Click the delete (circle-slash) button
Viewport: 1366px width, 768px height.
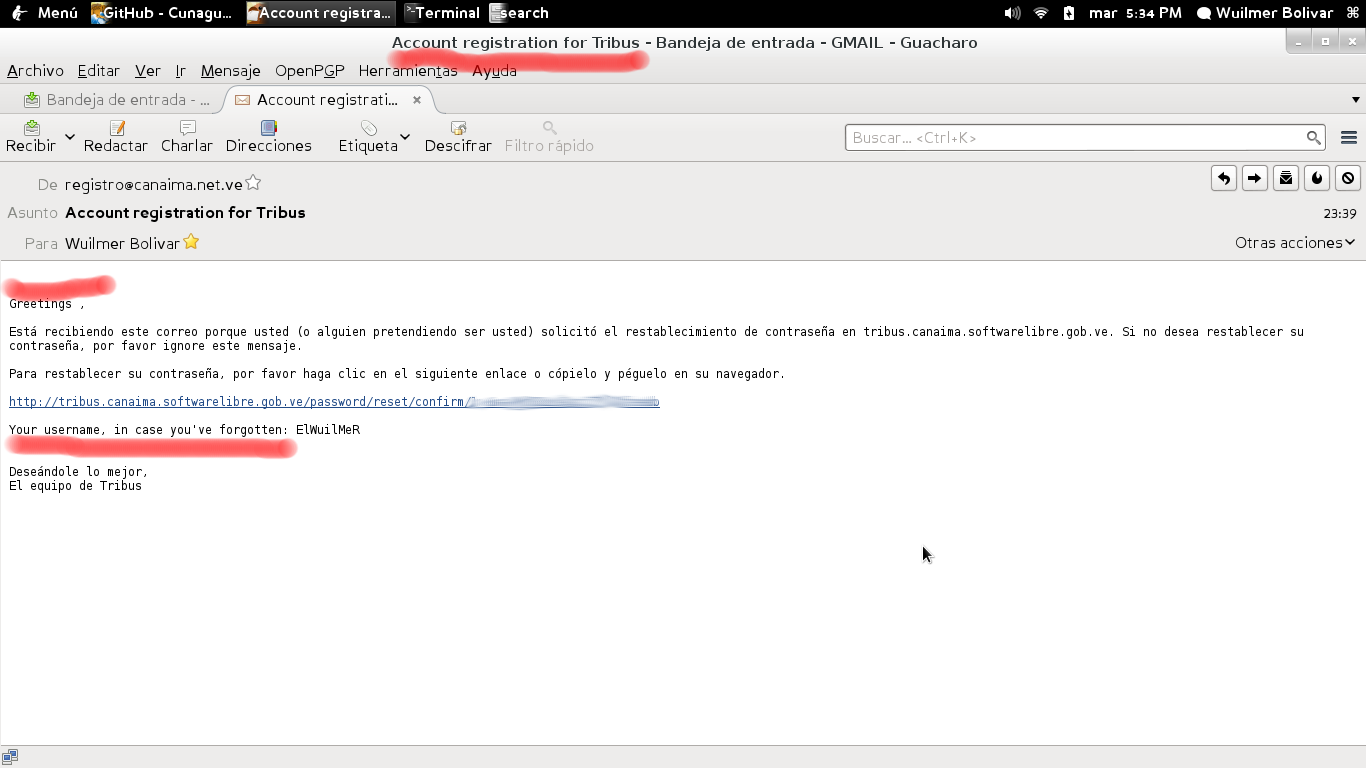click(1348, 178)
